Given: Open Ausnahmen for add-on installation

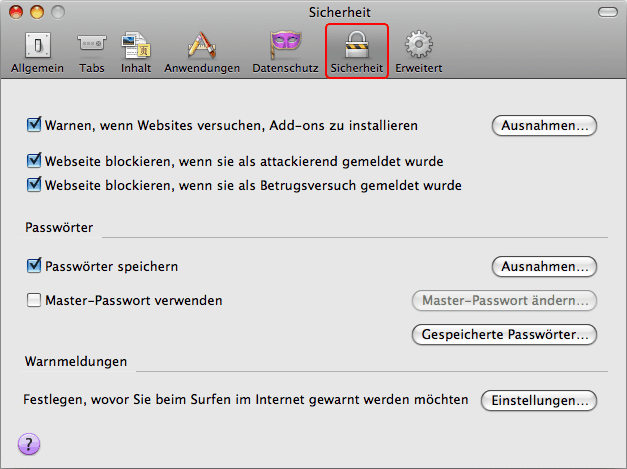Looking at the screenshot, I should 544,126.
